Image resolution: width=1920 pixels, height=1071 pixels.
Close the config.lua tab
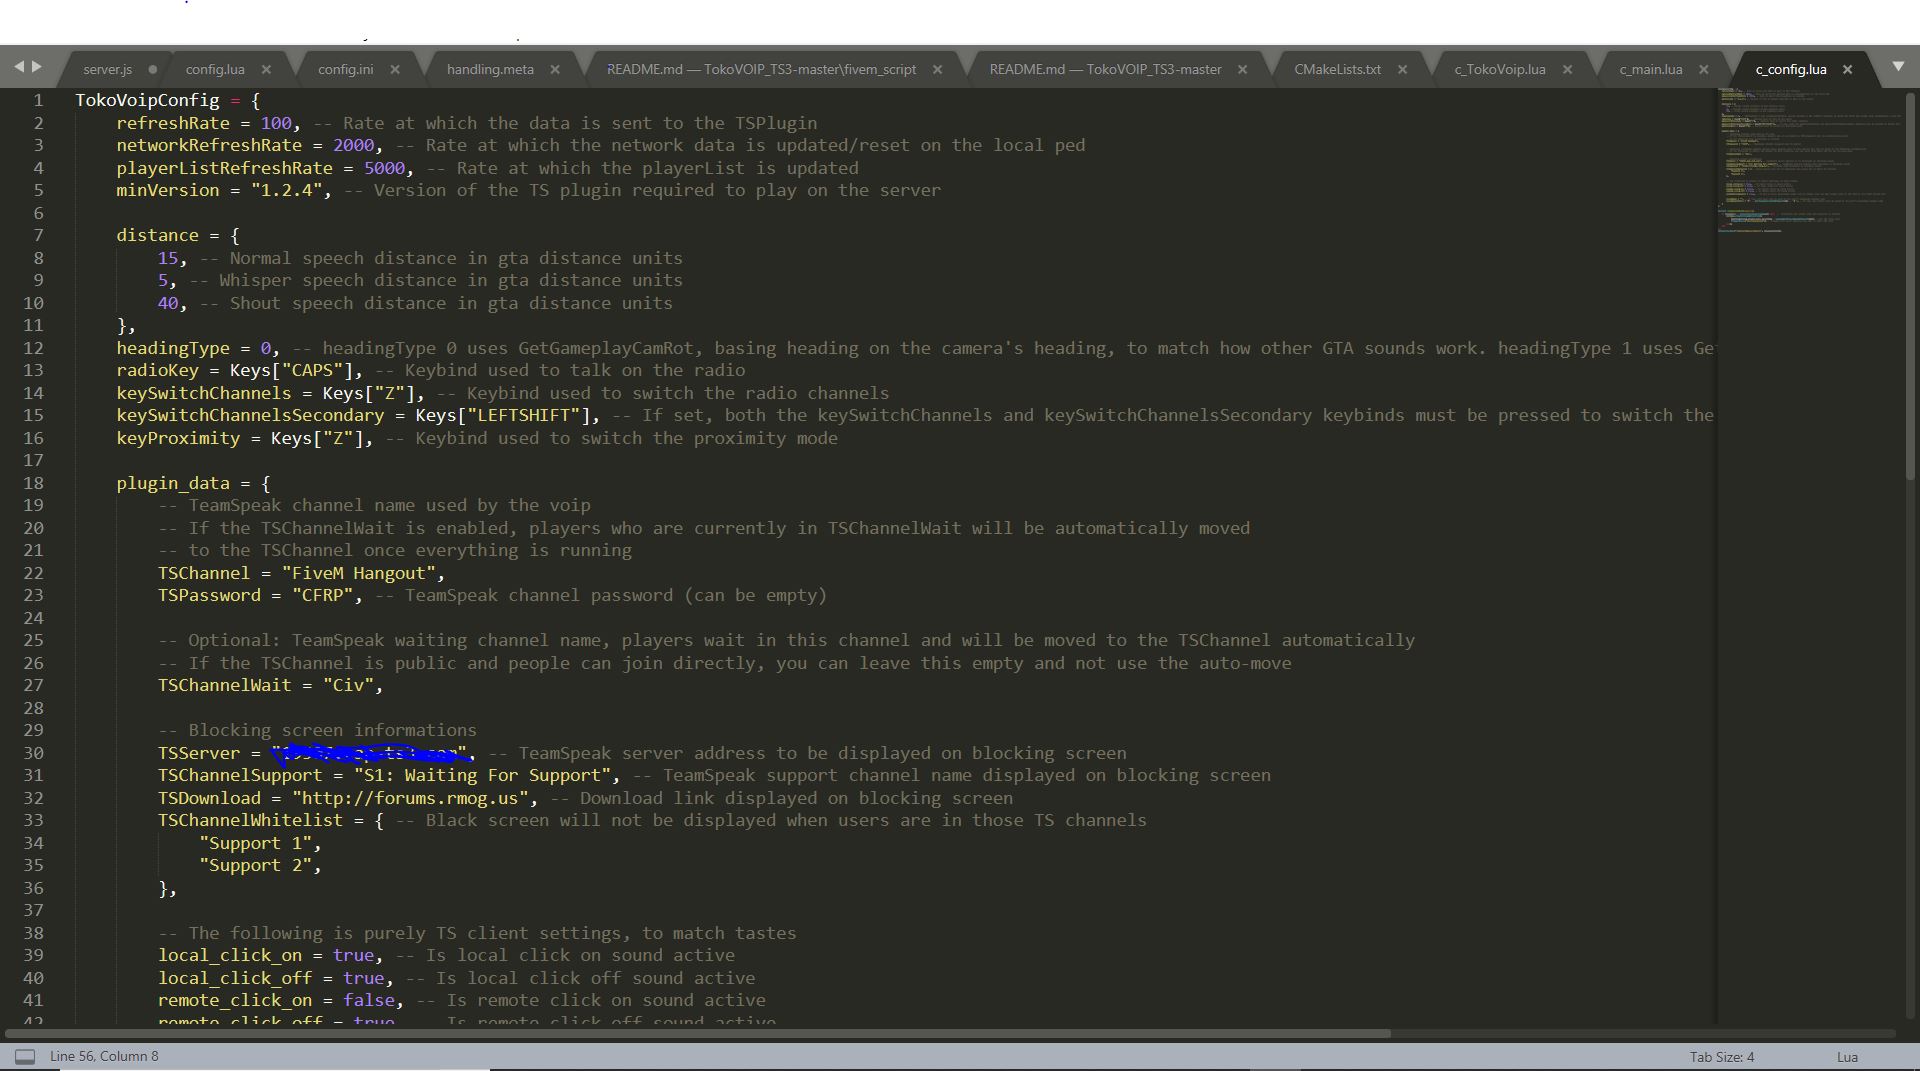pyautogui.click(x=267, y=69)
